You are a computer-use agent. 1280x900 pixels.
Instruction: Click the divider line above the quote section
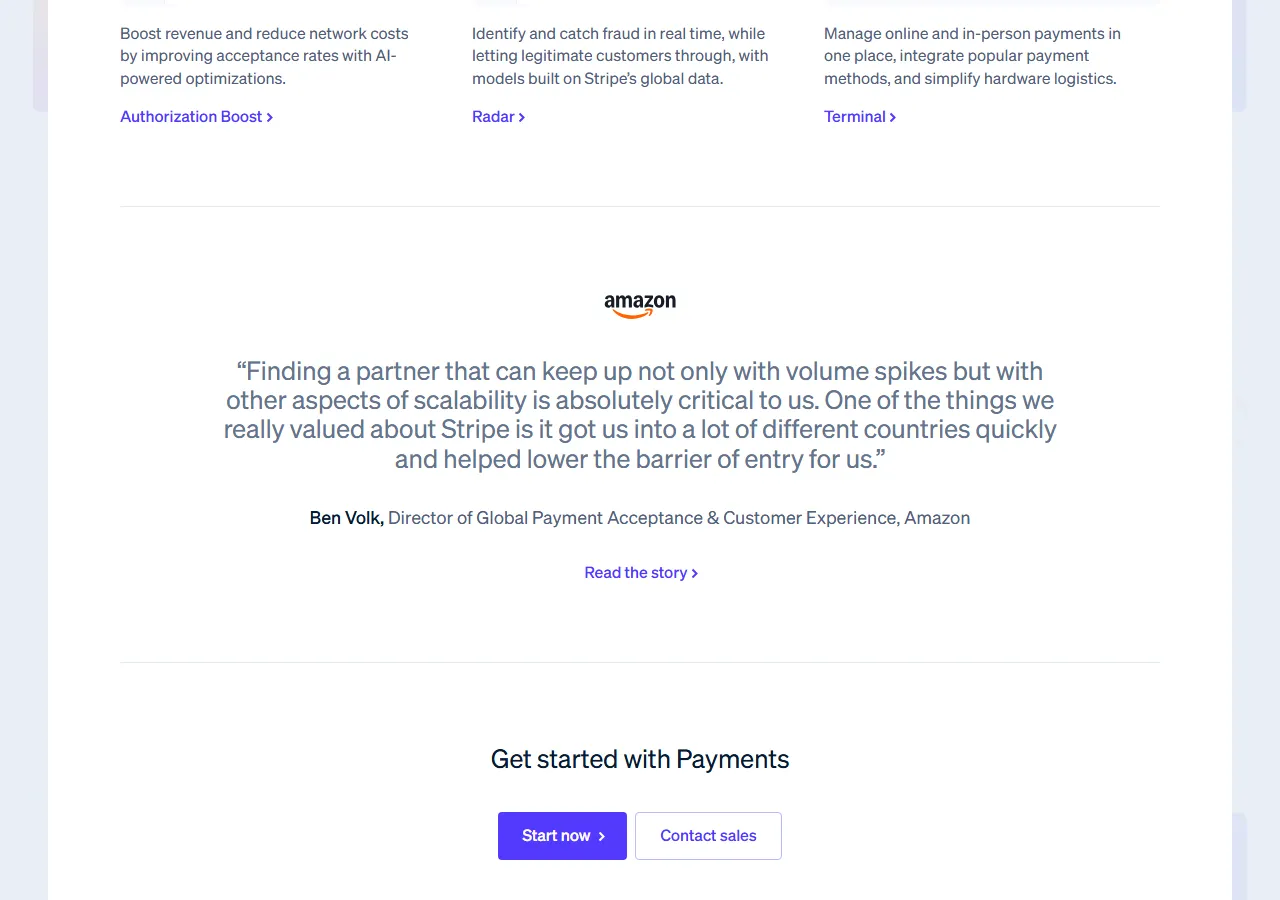click(x=640, y=207)
